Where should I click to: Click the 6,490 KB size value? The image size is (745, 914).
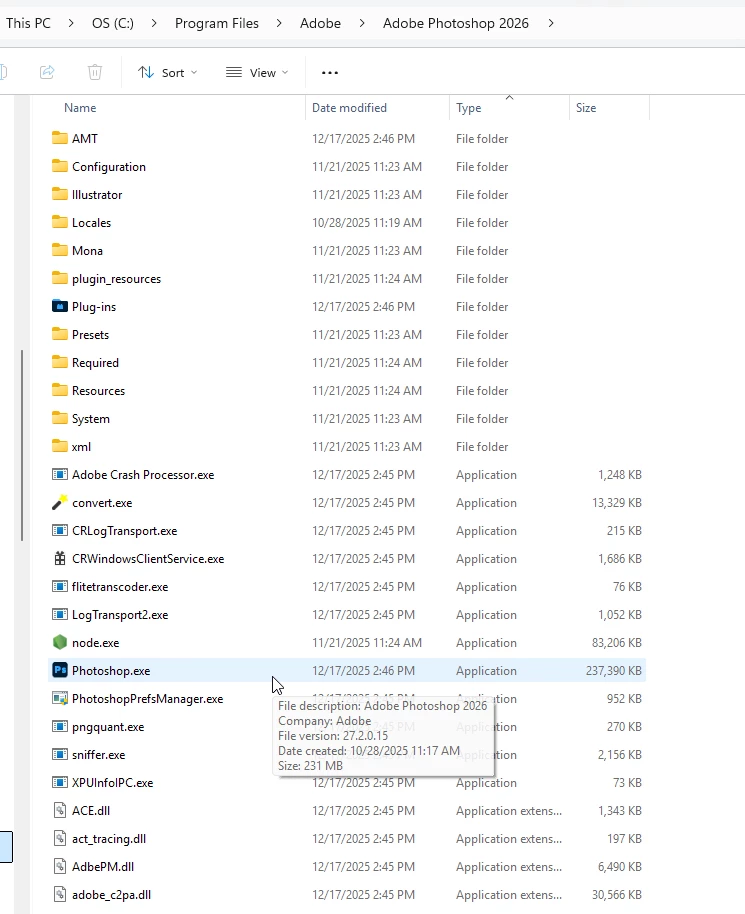[620, 867]
